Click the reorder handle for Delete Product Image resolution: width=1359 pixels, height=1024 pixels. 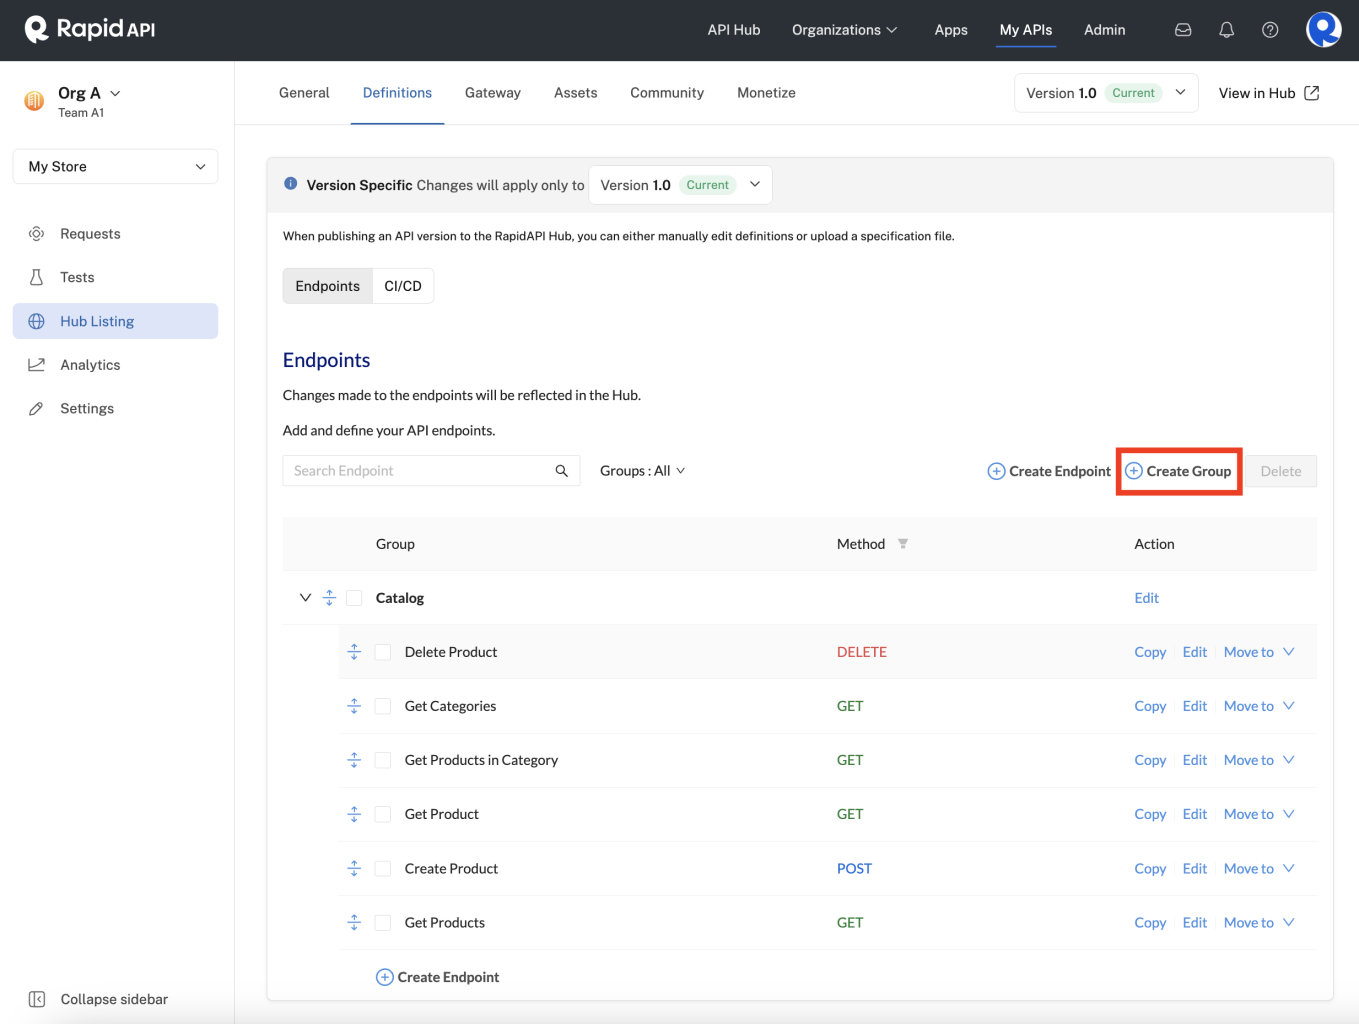click(354, 652)
